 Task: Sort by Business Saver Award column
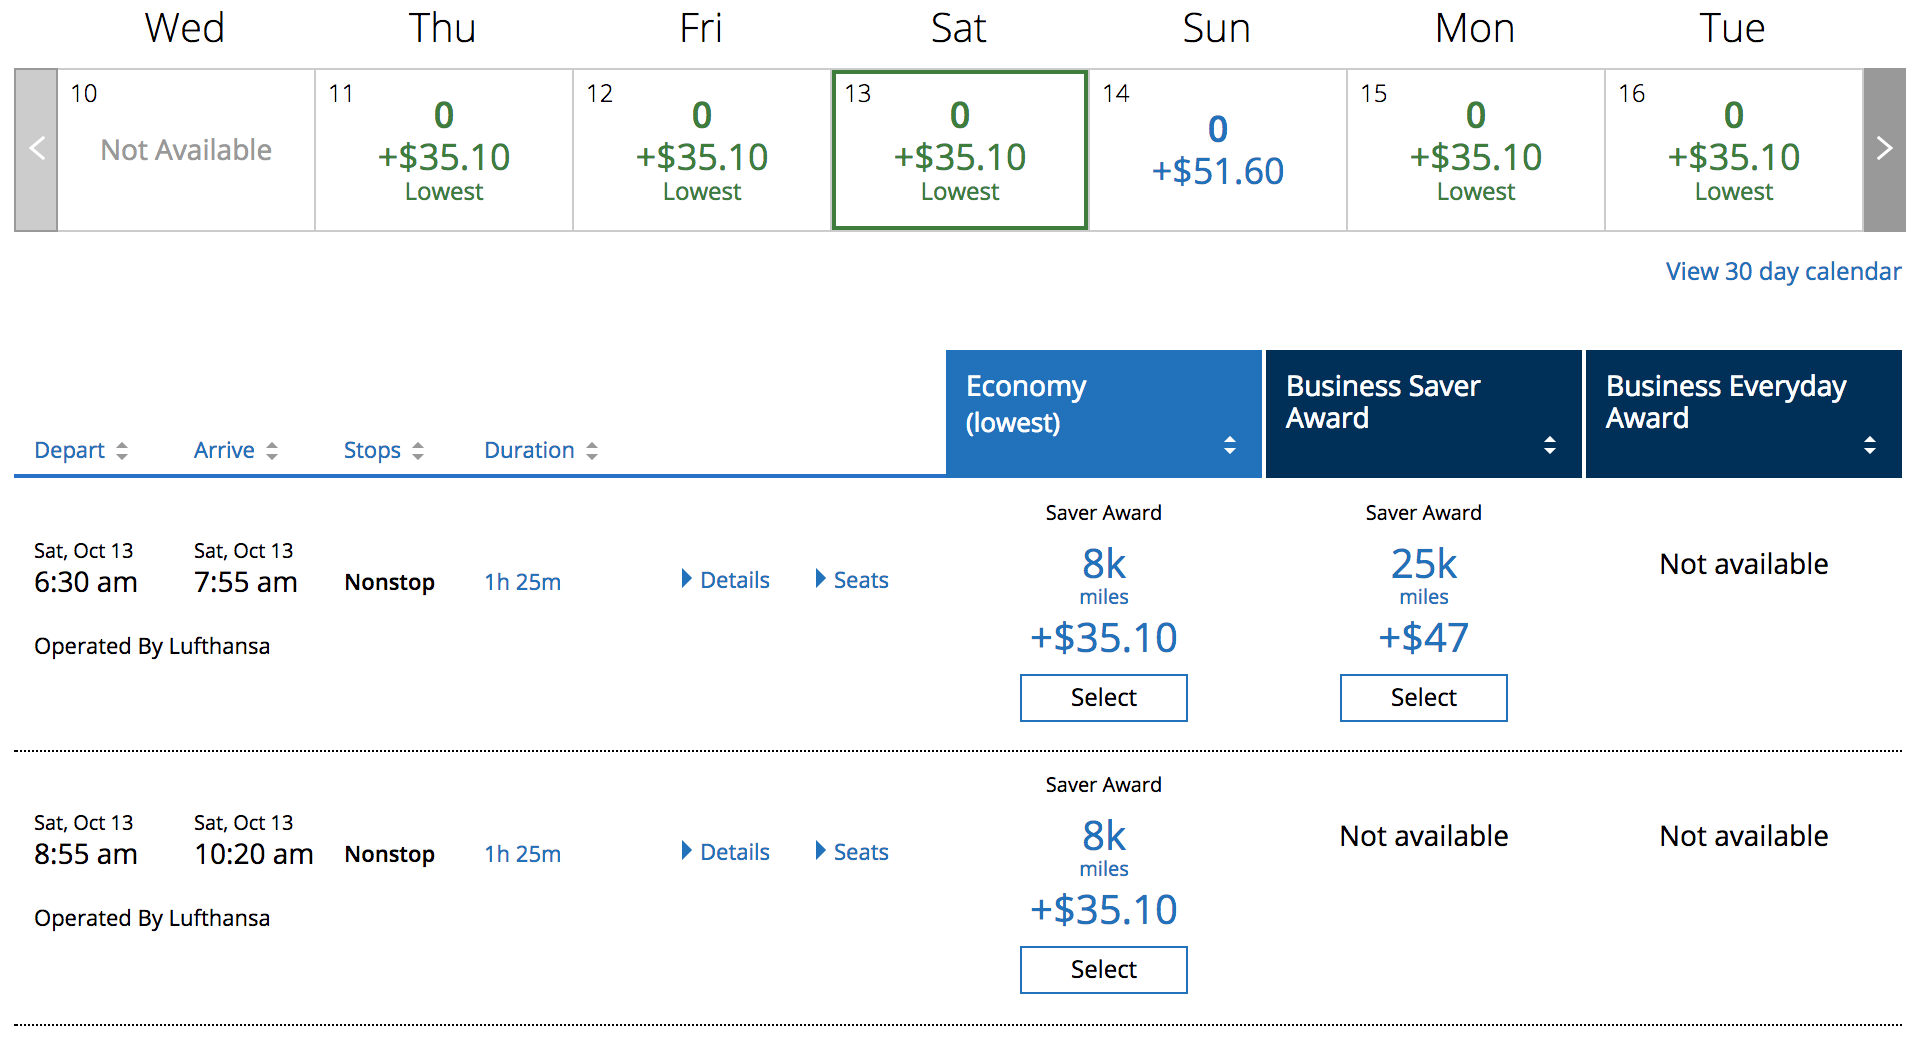[1549, 445]
